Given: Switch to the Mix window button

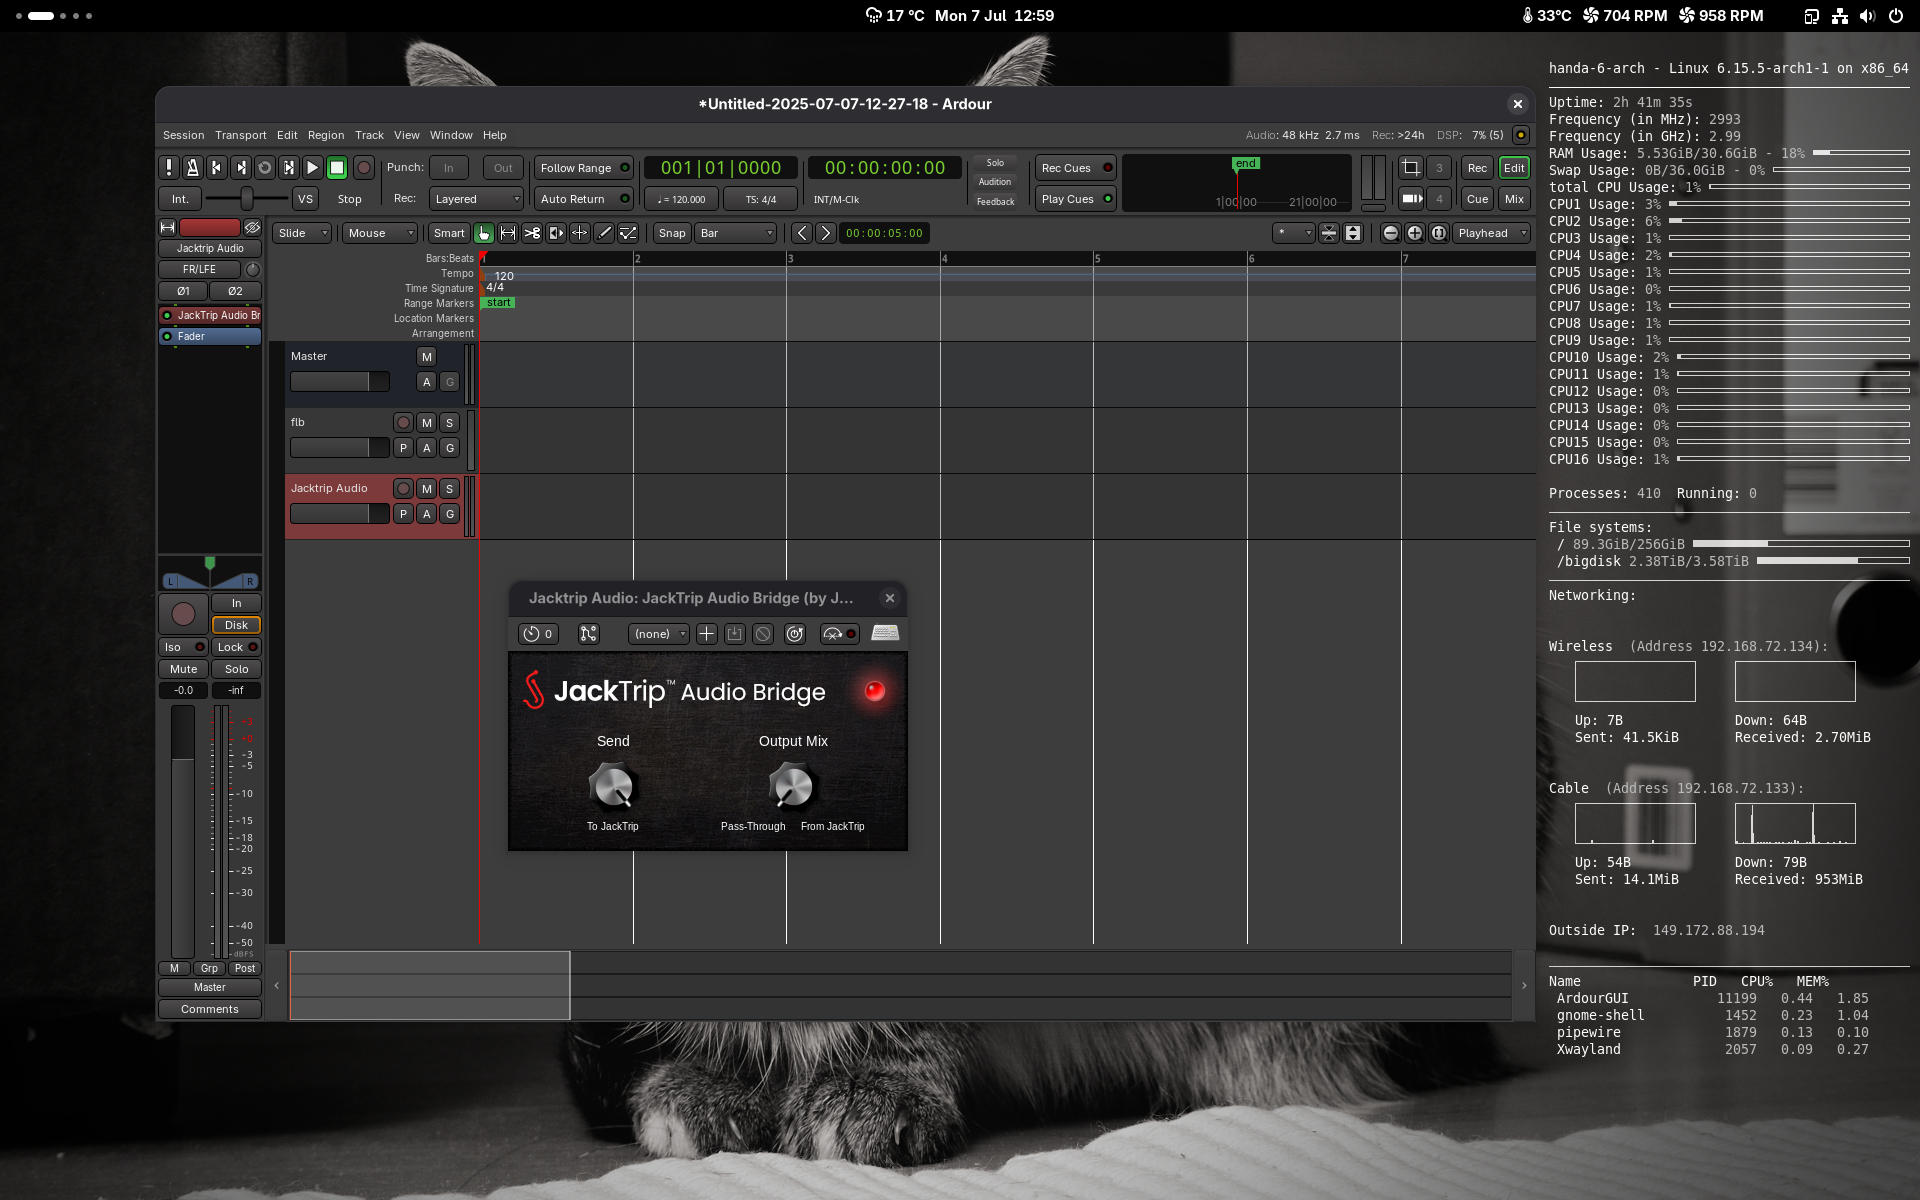Looking at the screenshot, I should point(1514,199).
